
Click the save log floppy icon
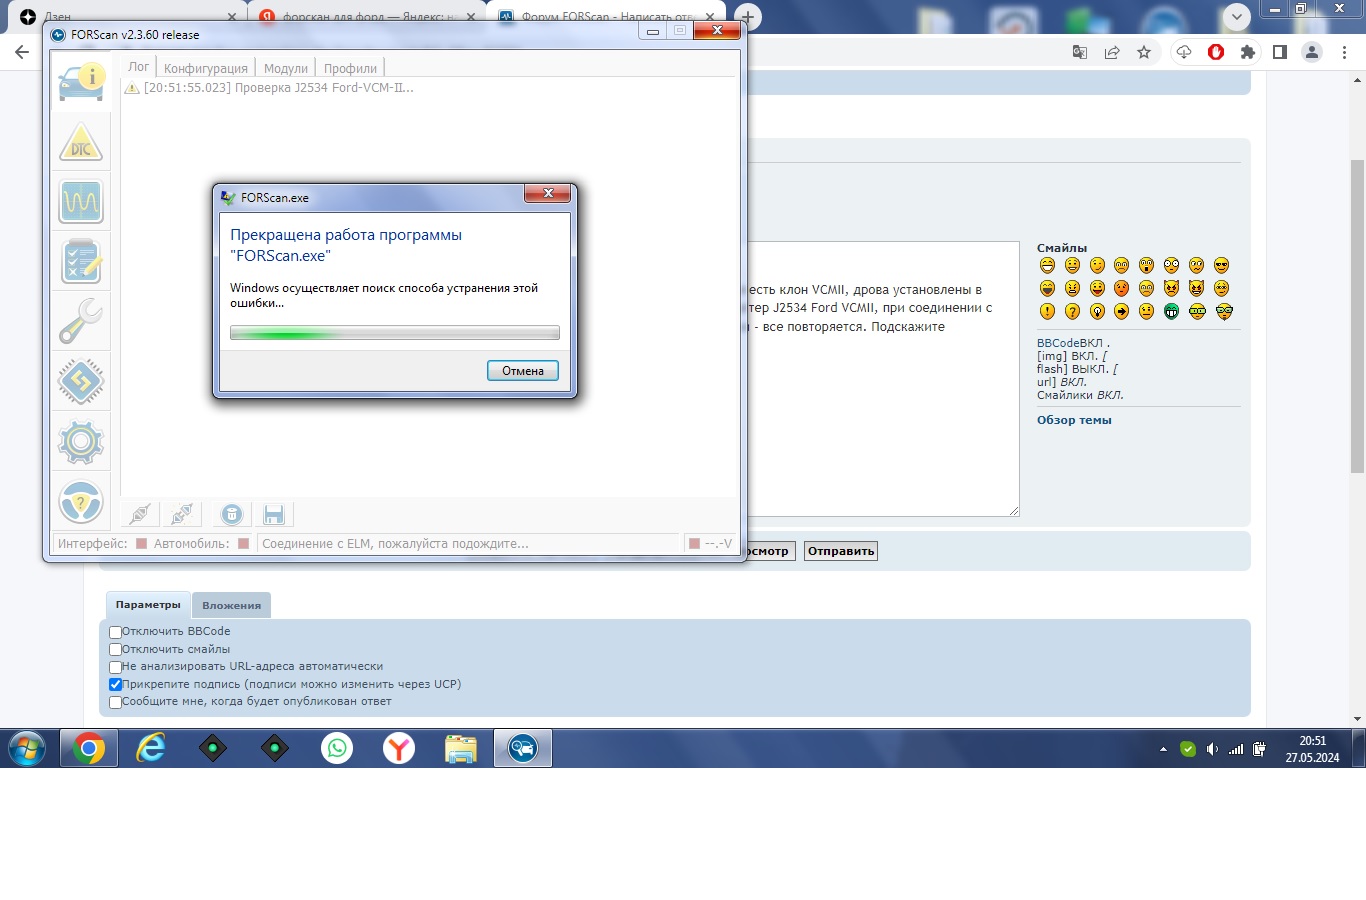click(x=274, y=515)
